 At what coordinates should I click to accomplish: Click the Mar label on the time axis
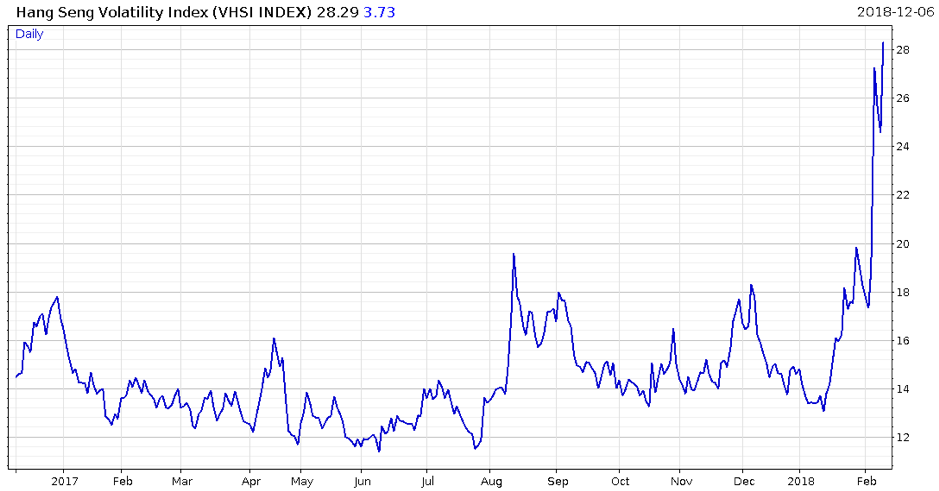click(x=181, y=480)
